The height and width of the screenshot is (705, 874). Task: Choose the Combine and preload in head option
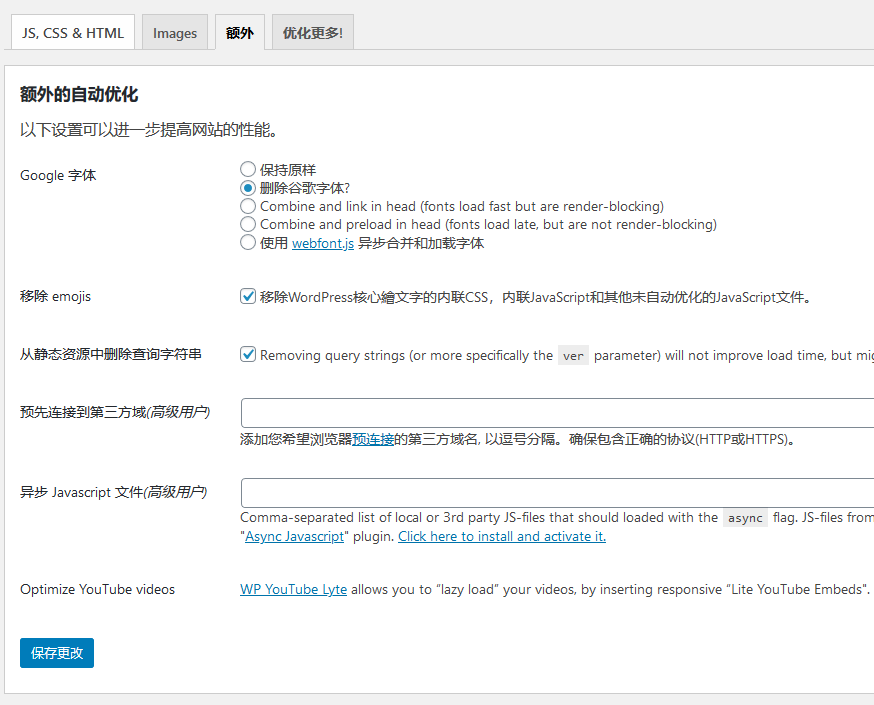248,224
